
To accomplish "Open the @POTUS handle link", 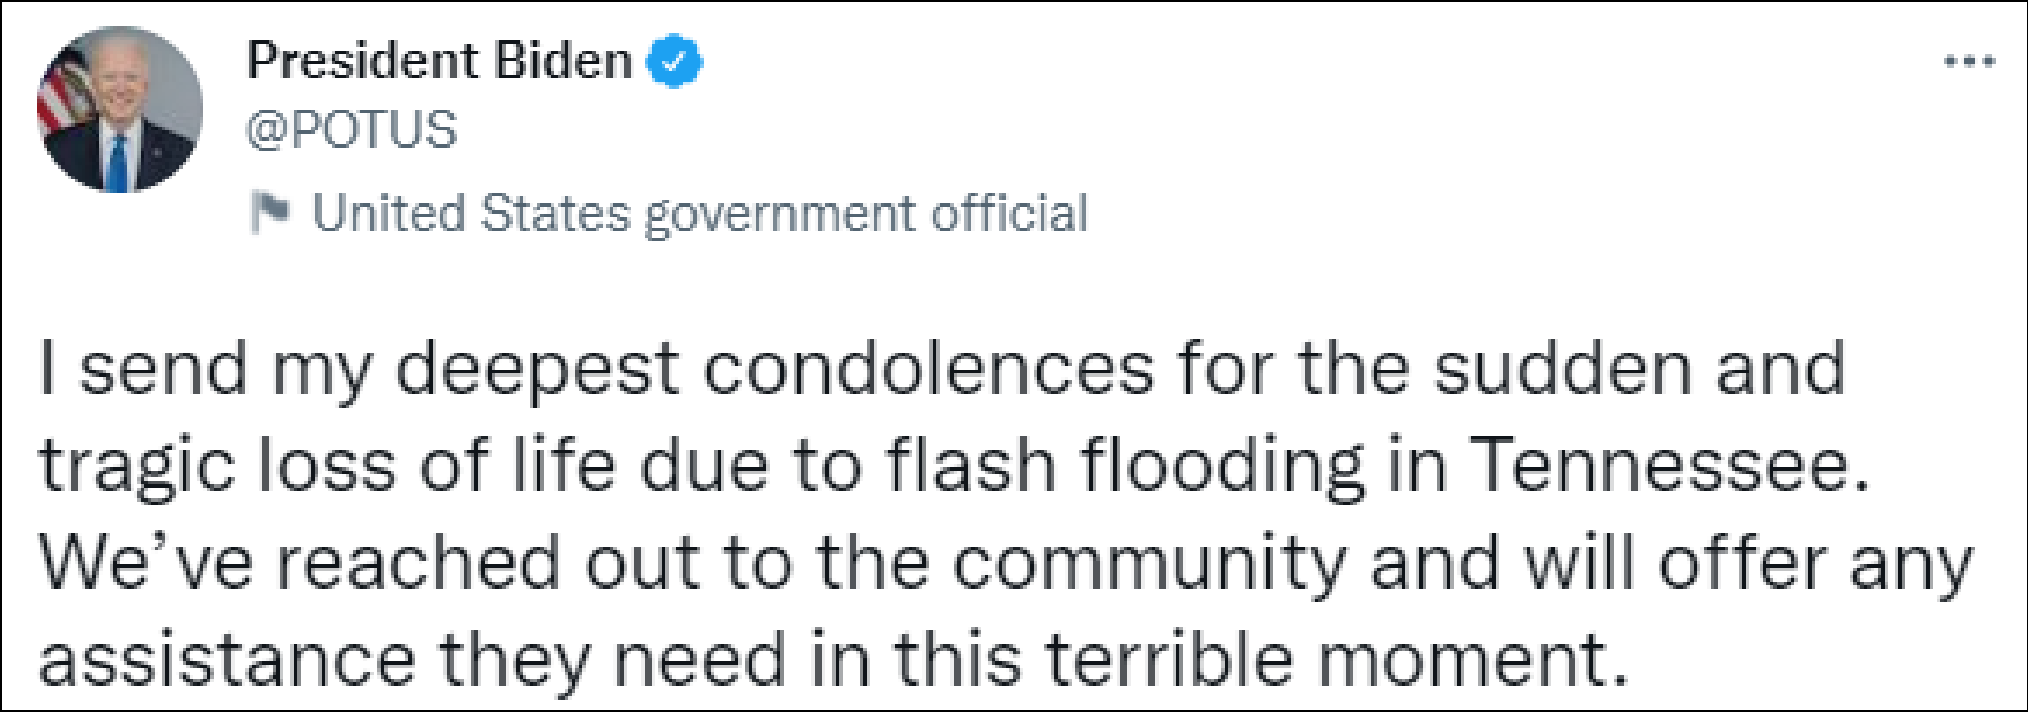I will tap(352, 130).
